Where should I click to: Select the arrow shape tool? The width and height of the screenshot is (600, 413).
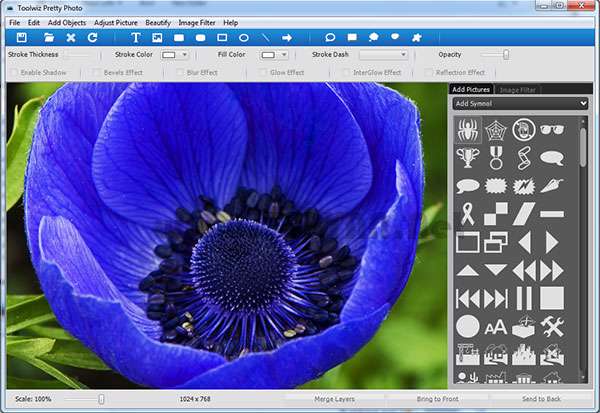pyautogui.click(x=287, y=38)
